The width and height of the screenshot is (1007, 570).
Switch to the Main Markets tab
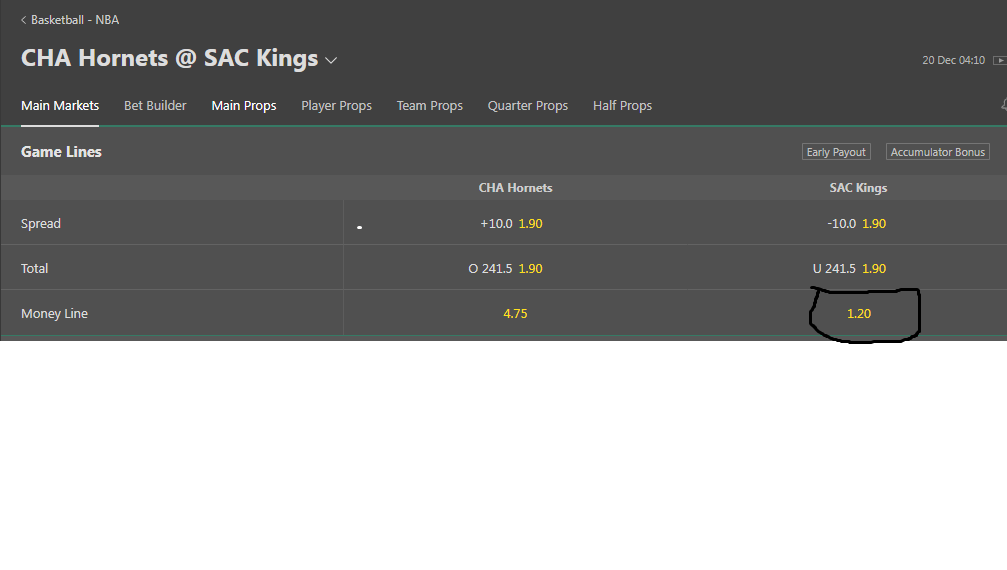(x=60, y=106)
